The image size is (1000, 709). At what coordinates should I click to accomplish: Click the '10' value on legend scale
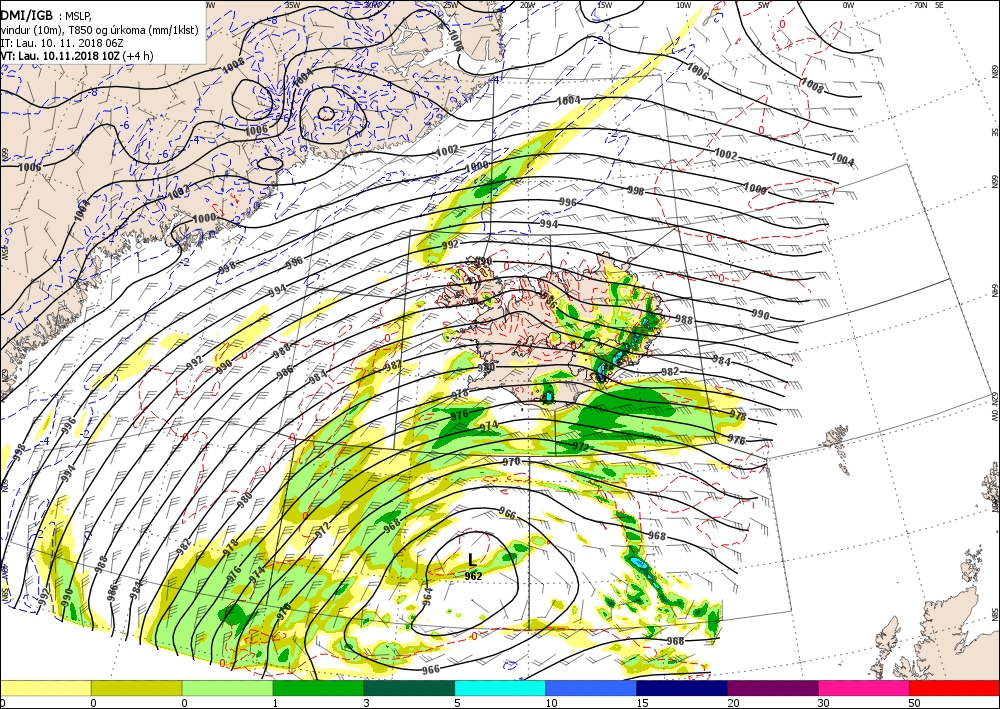coord(551,703)
